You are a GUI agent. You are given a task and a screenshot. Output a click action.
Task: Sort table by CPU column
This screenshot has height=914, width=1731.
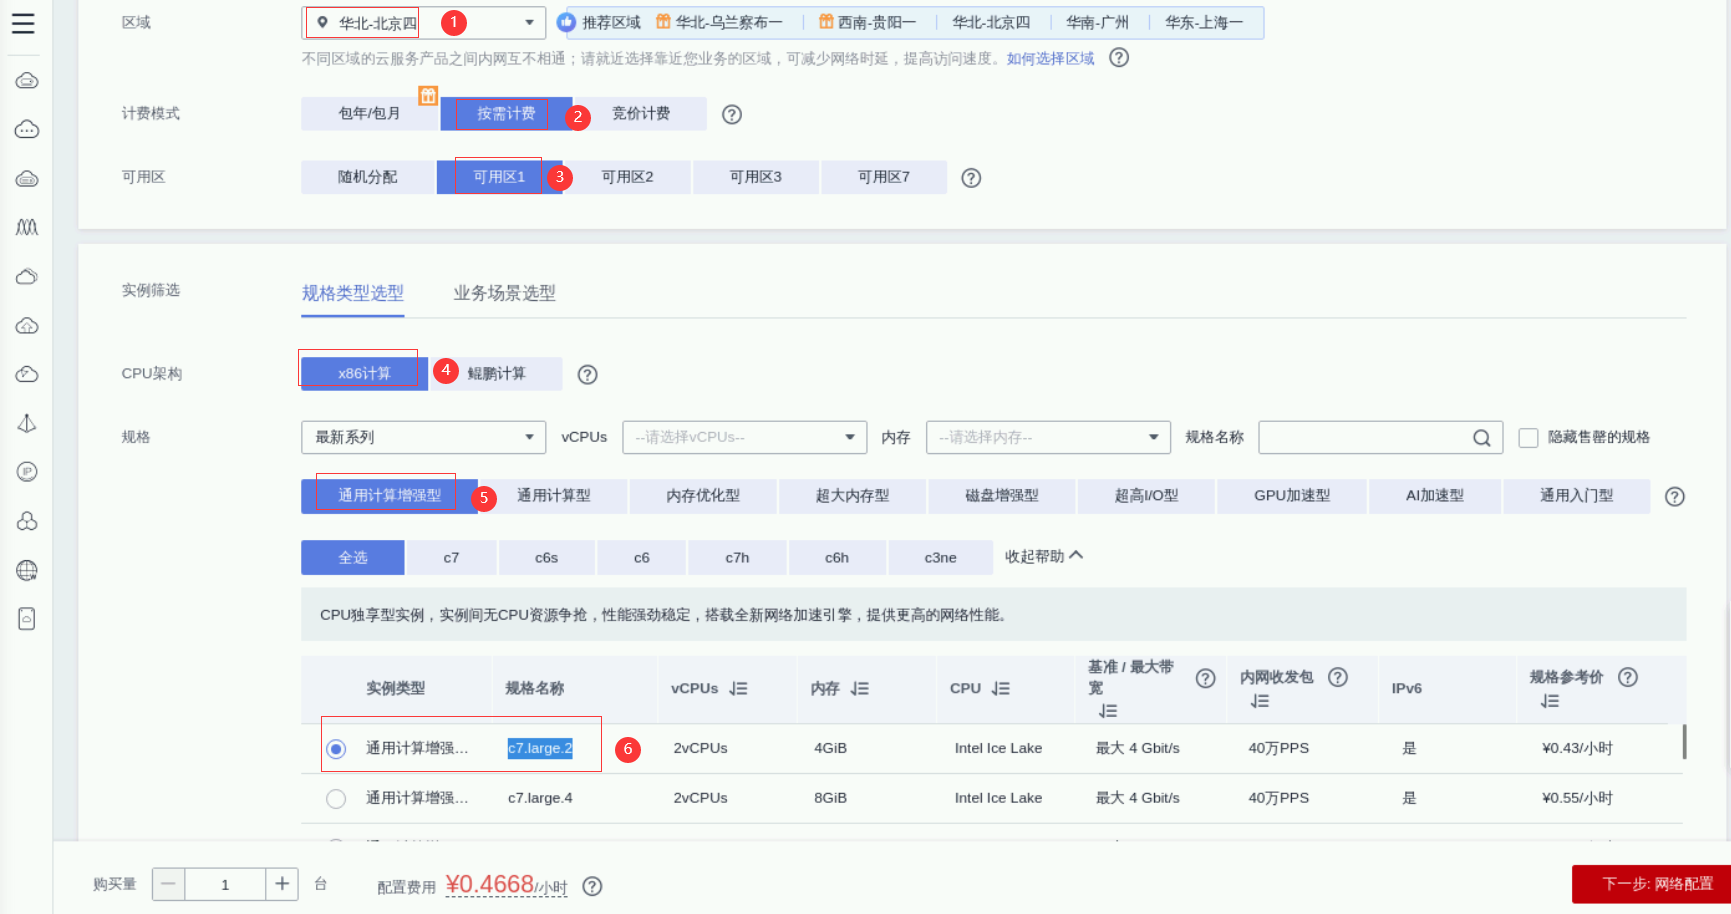[x=1001, y=688]
